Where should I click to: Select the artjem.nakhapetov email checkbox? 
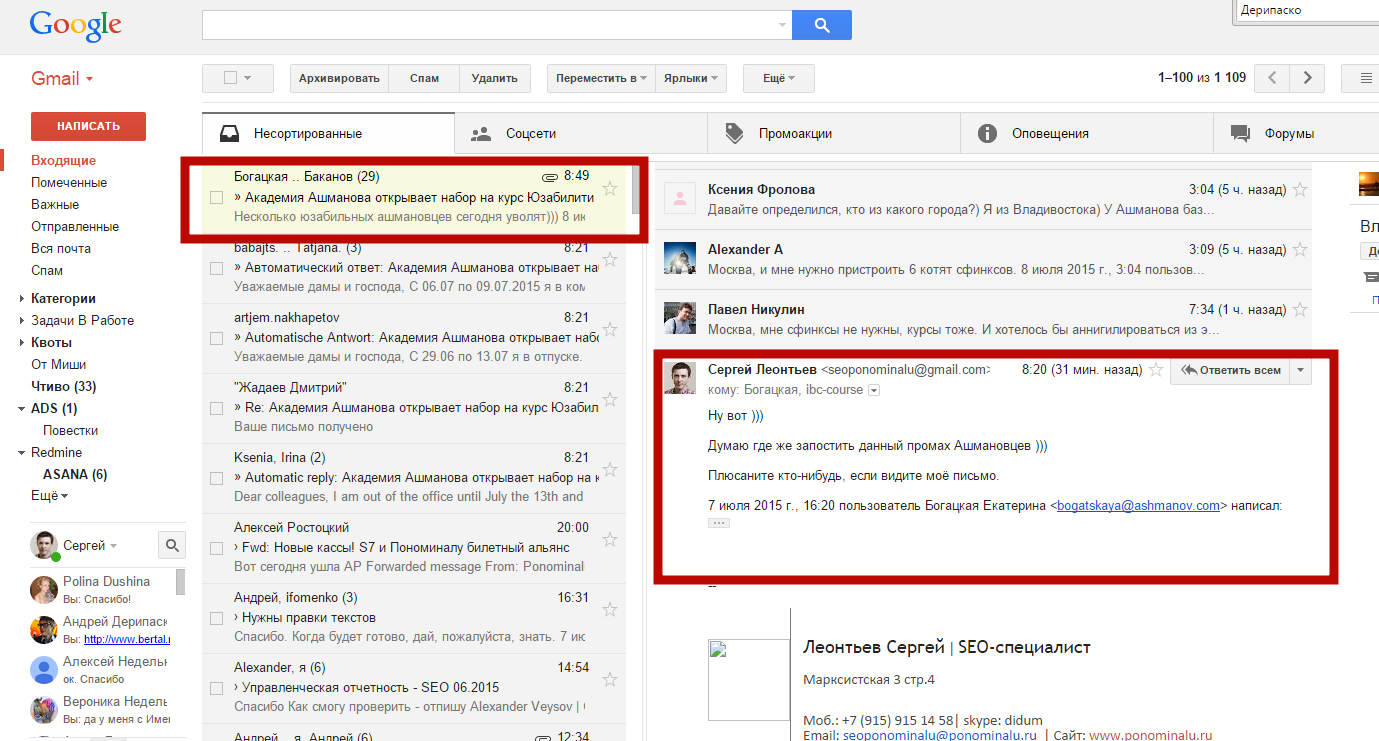[216, 338]
